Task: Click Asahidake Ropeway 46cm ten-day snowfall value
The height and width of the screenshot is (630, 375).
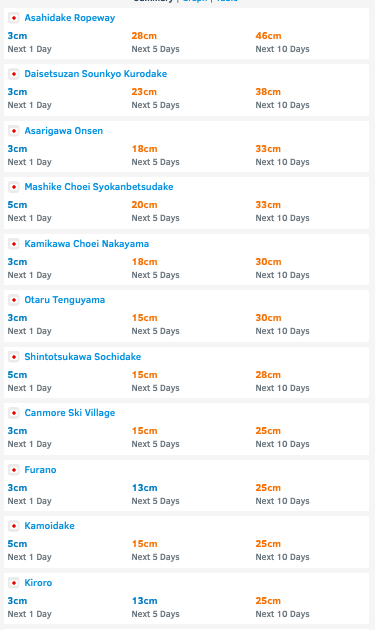Action: [268, 36]
